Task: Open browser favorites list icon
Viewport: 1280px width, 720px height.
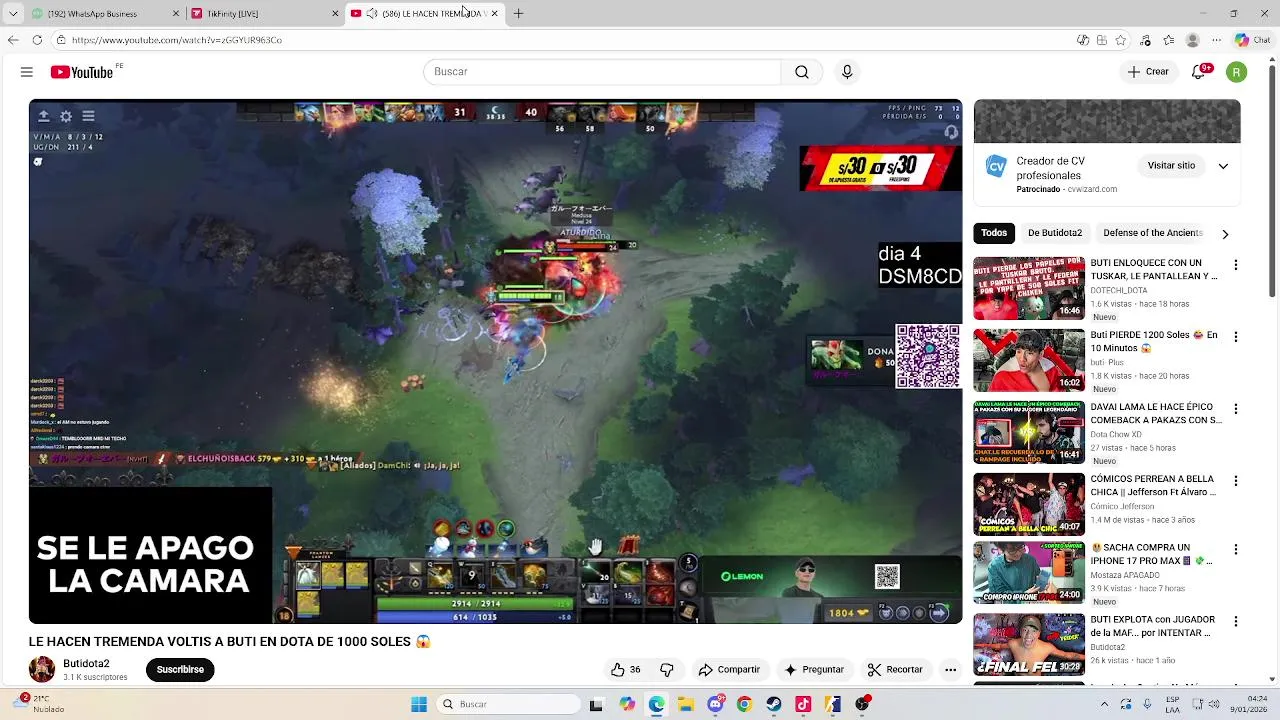Action: [x=1169, y=40]
